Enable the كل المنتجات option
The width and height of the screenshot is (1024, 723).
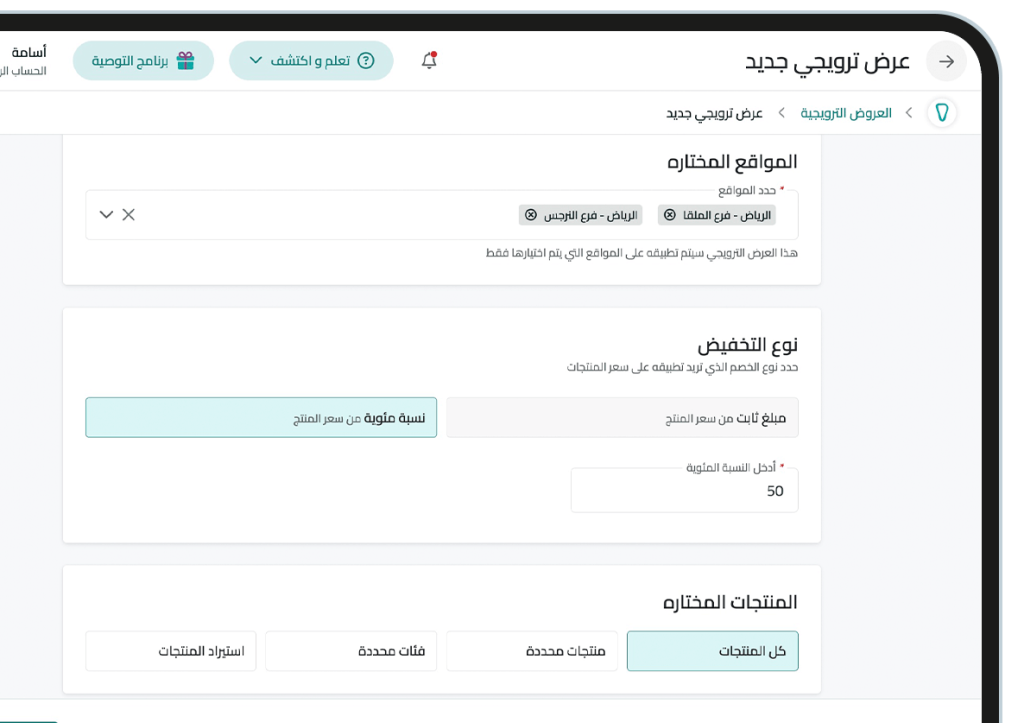click(x=712, y=650)
